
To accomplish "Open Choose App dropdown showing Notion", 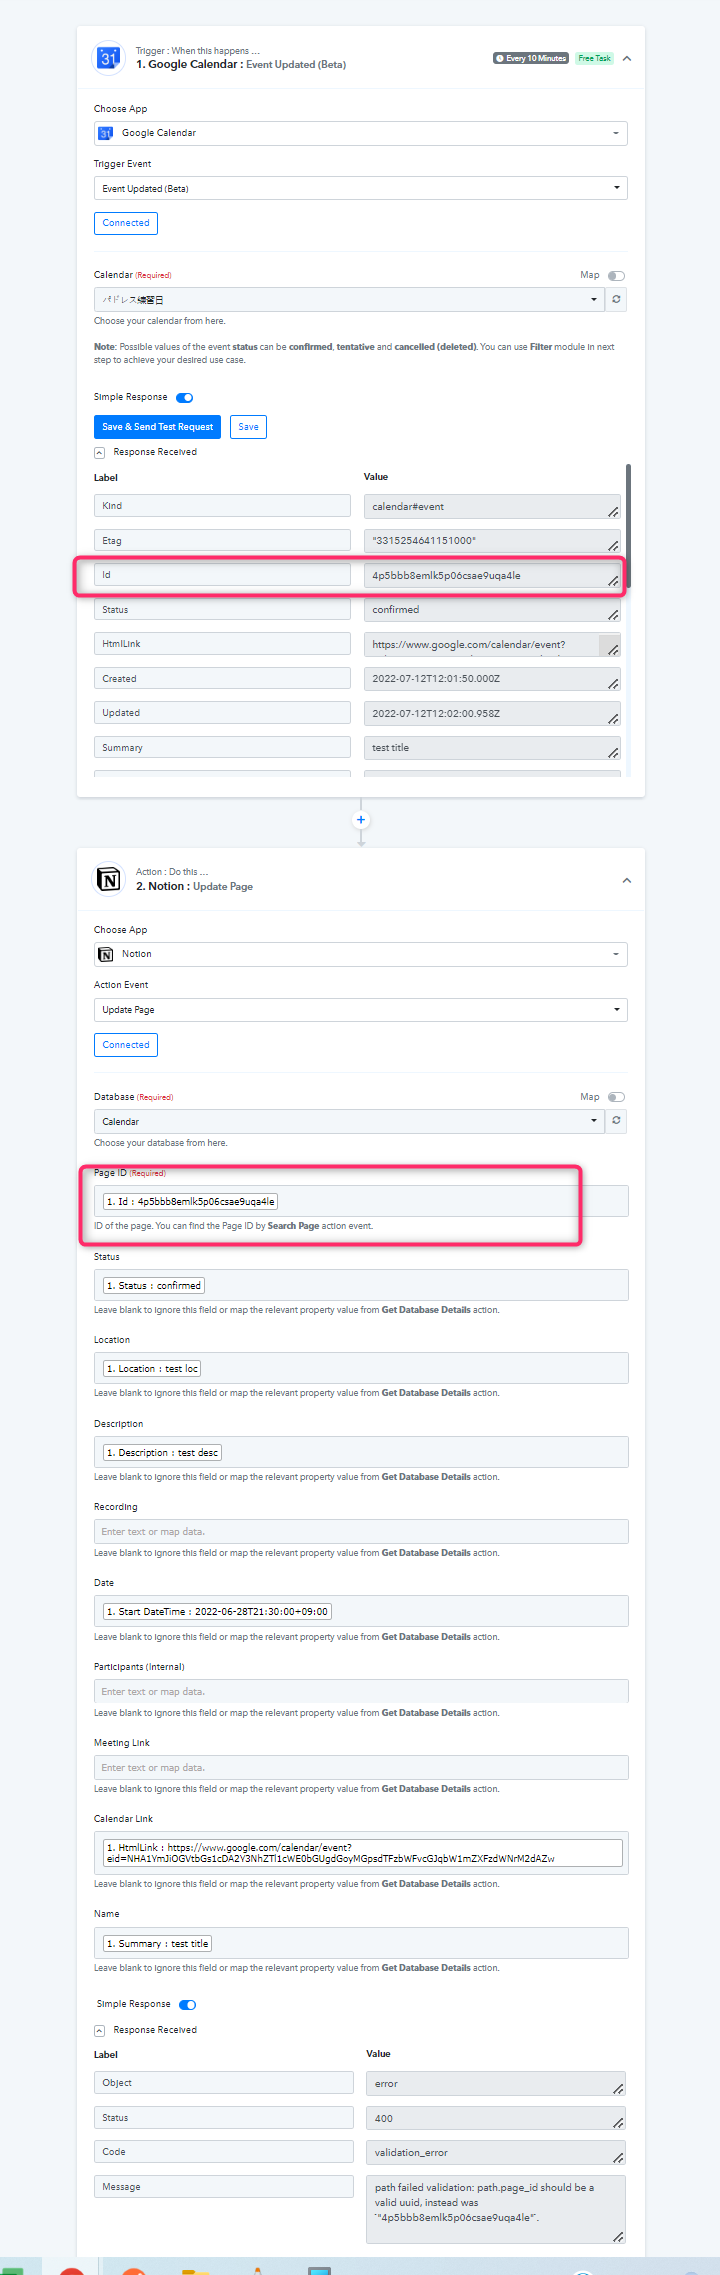I will [361, 954].
